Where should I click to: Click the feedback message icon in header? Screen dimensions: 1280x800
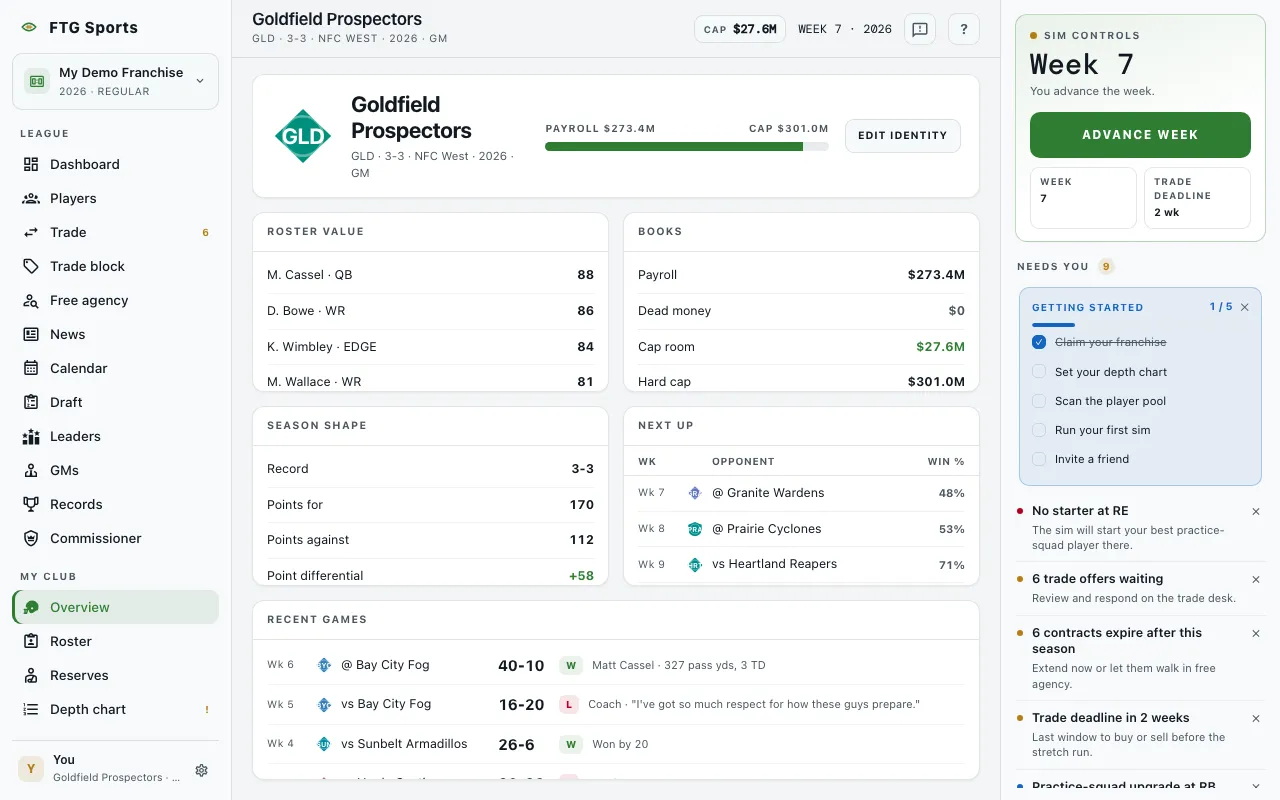click(920, 29)
